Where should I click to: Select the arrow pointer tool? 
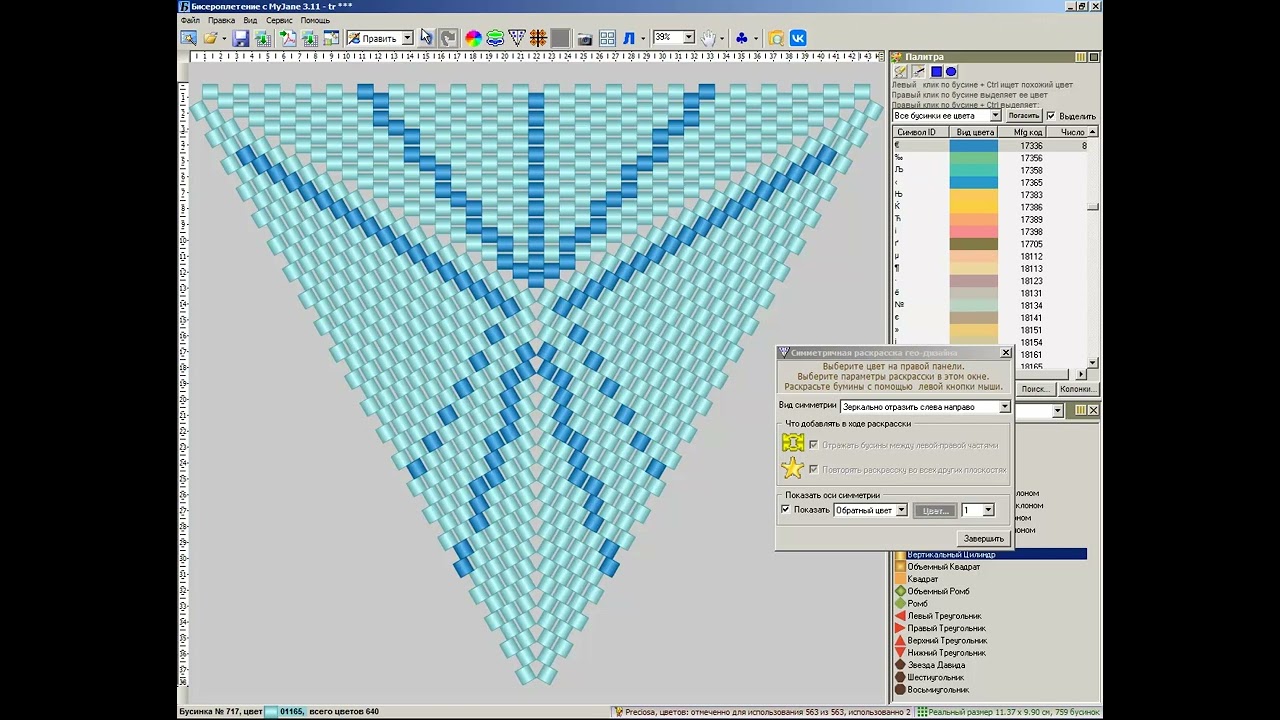point(427,38)
